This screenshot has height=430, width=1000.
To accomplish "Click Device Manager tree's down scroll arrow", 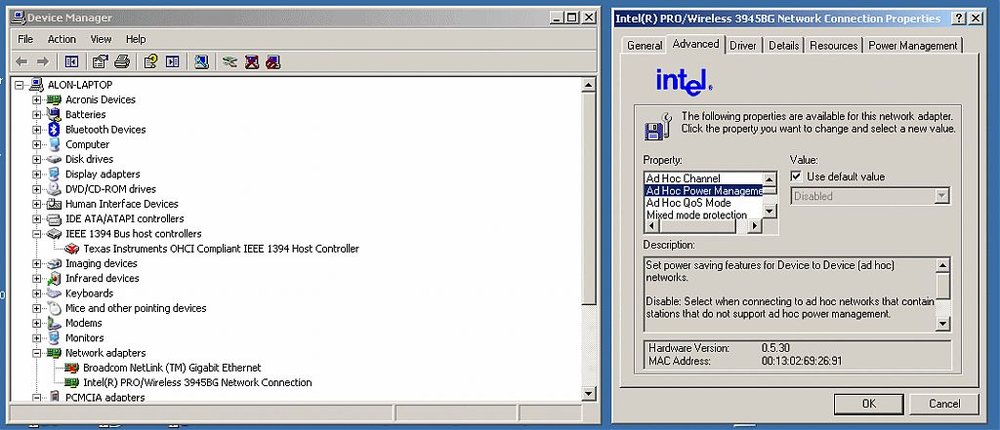I will pos(589,393).
